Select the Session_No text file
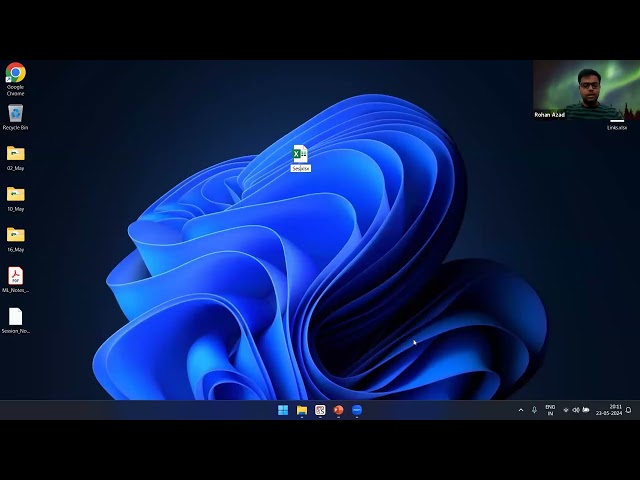640x480 pixels. (x=15, y=316)
